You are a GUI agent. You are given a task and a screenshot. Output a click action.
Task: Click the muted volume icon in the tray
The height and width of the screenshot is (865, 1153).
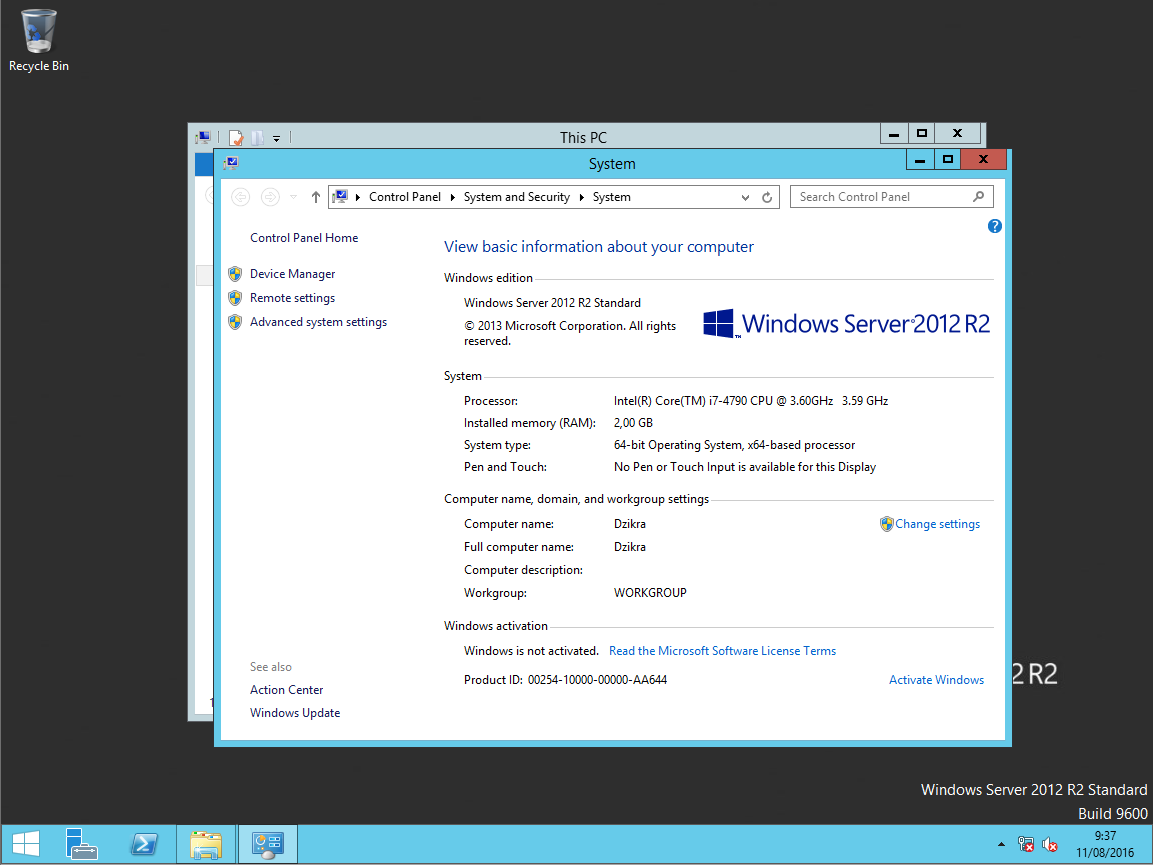[1051, 845]
